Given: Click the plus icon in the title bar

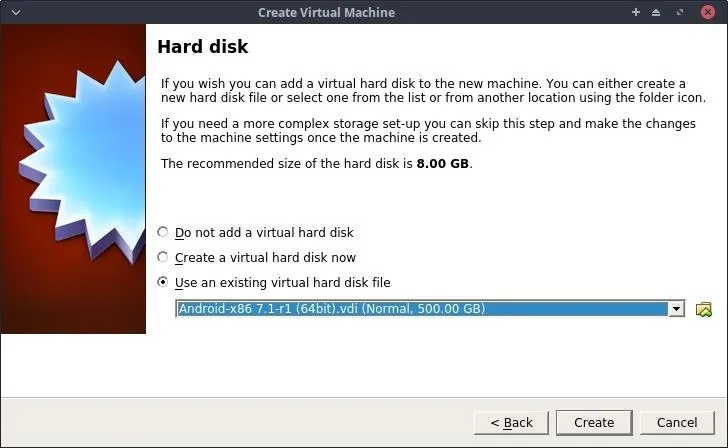Looking at the screenshot, I should coord(636,12).
